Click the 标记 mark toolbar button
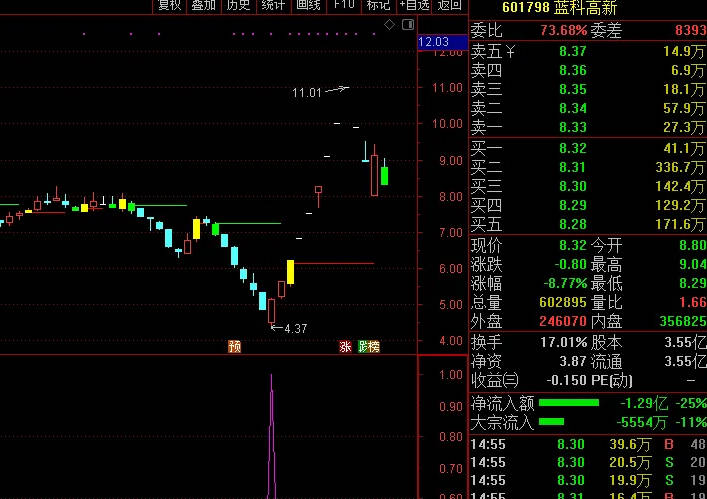 378,5
